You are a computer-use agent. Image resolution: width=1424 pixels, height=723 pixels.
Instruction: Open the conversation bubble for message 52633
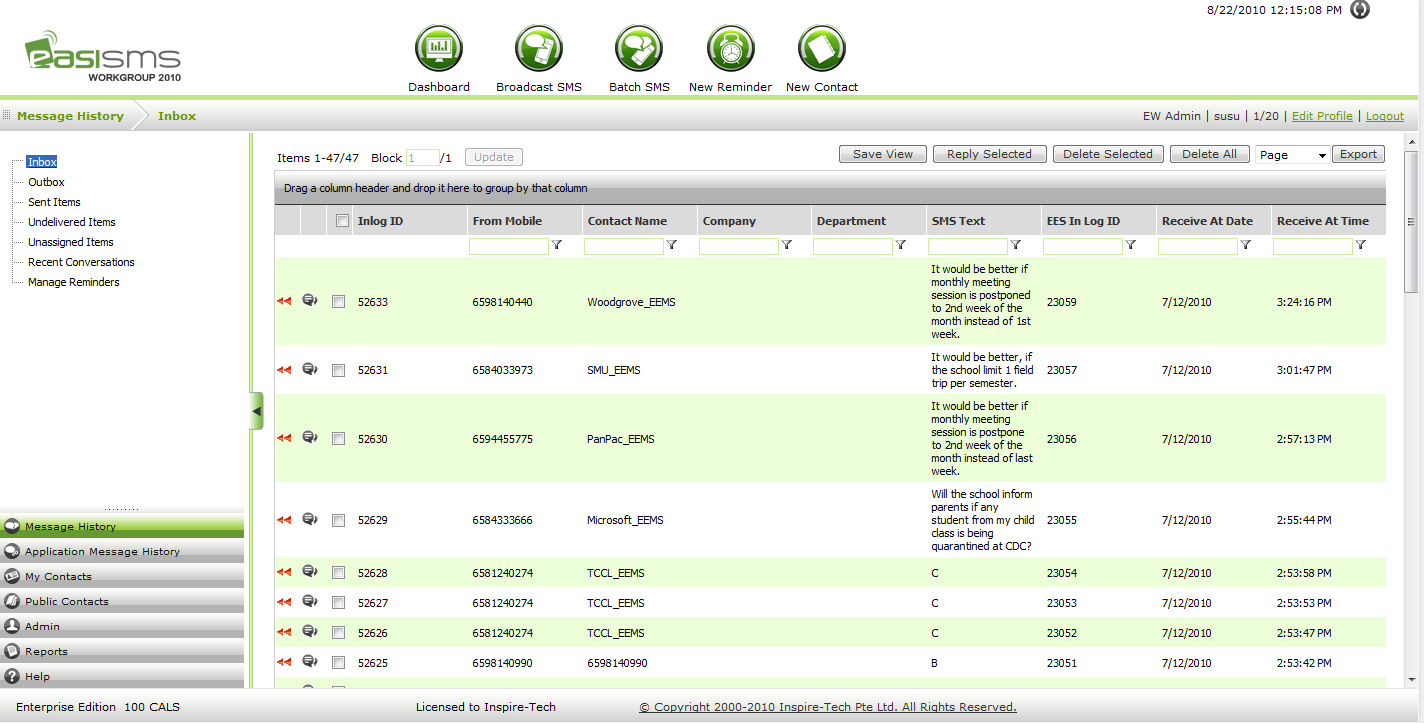(x=310, y=300)
